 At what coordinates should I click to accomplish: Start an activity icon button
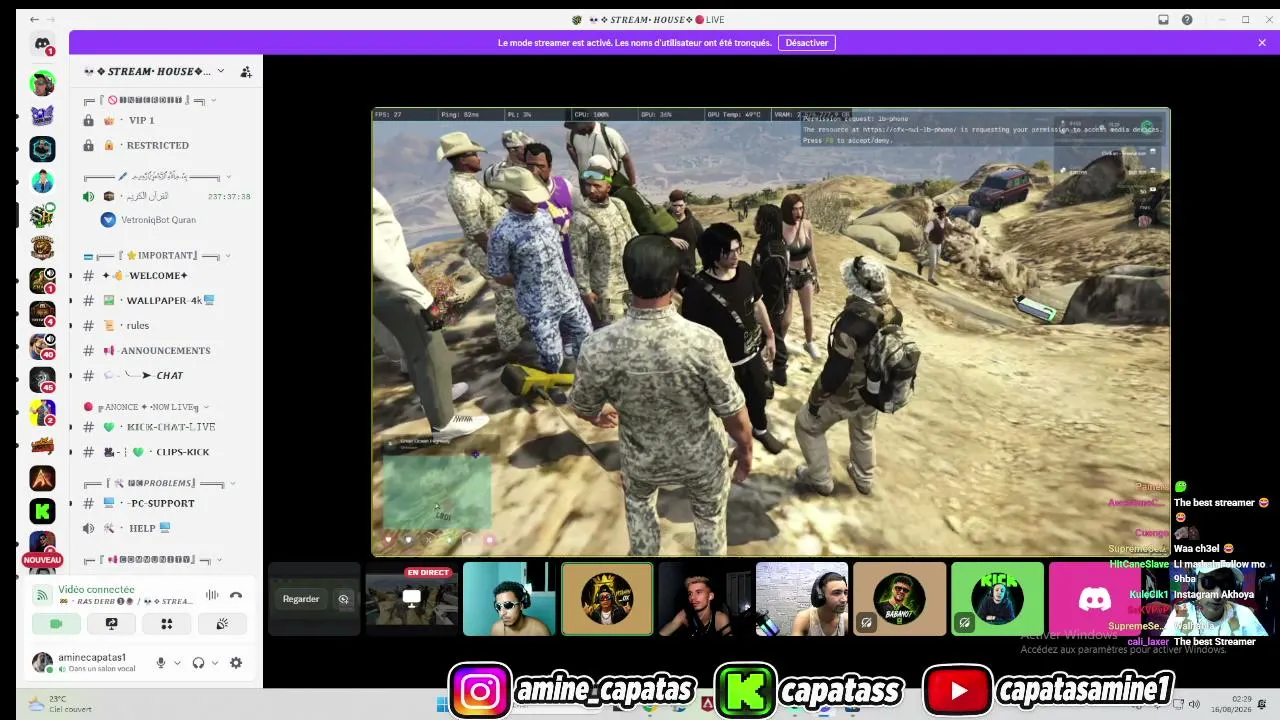(167, 623)
